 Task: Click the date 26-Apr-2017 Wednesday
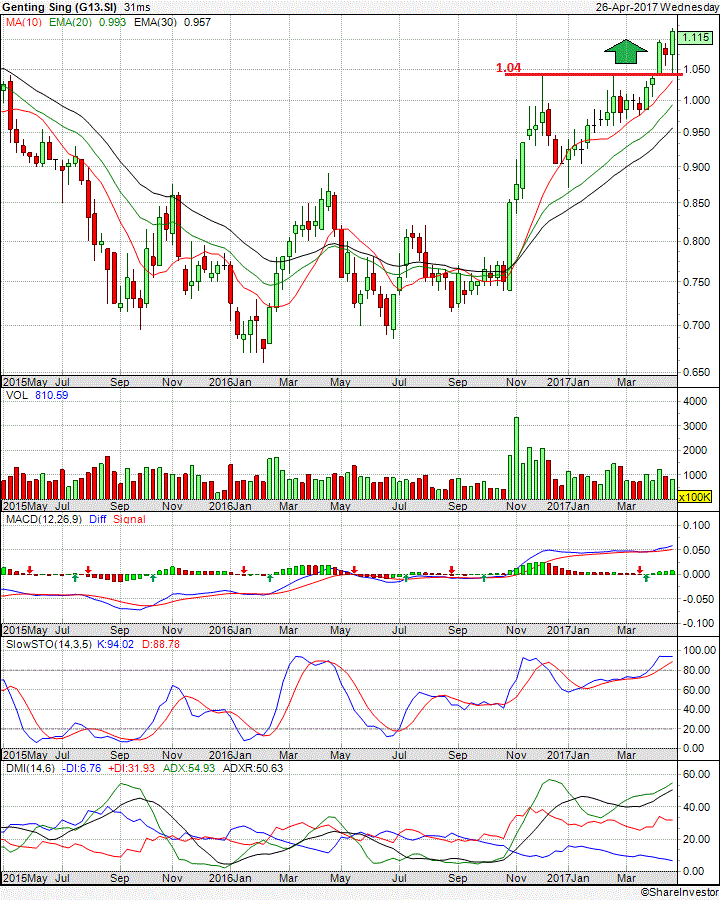[657, 7]
